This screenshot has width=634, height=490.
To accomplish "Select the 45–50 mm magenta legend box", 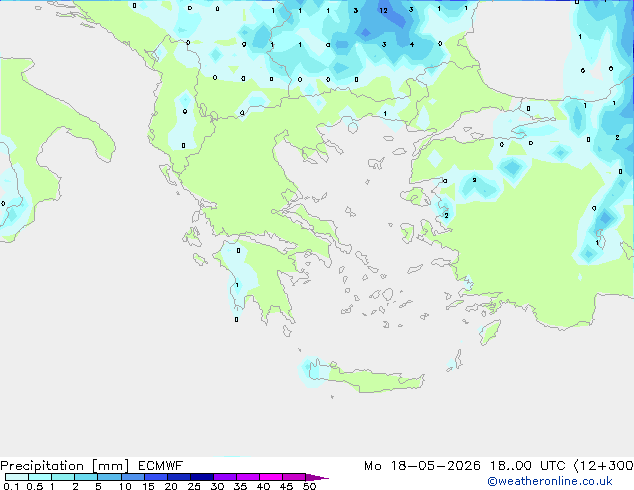I will [x=294, y=477].
